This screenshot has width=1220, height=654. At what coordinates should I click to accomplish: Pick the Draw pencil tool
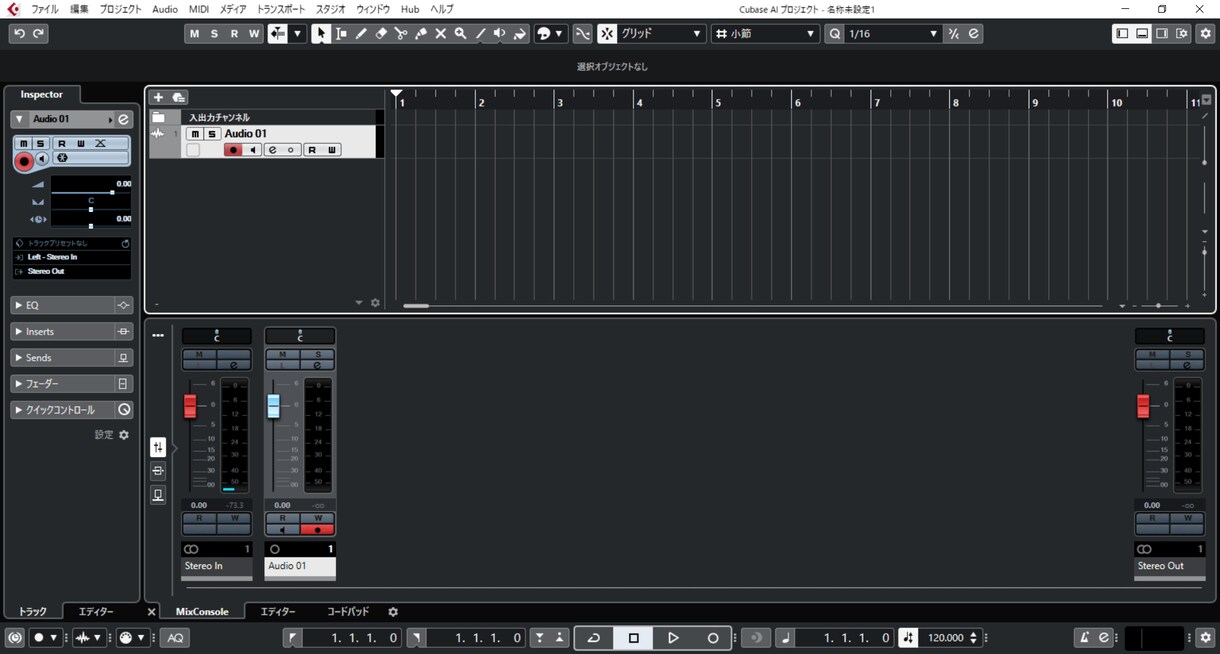point(361,34)
